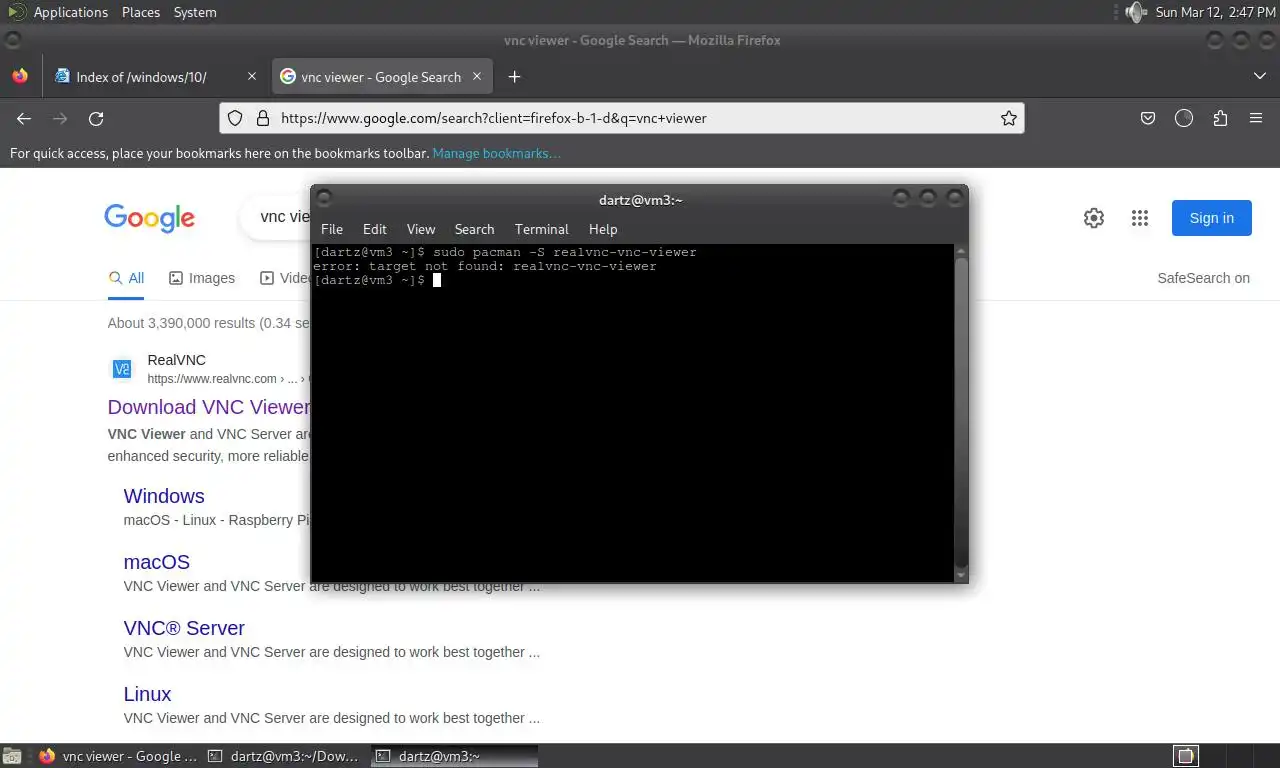Select the vnc viewer - Google Search tab
1280x768 pixels.
click(x=380, y=76)
